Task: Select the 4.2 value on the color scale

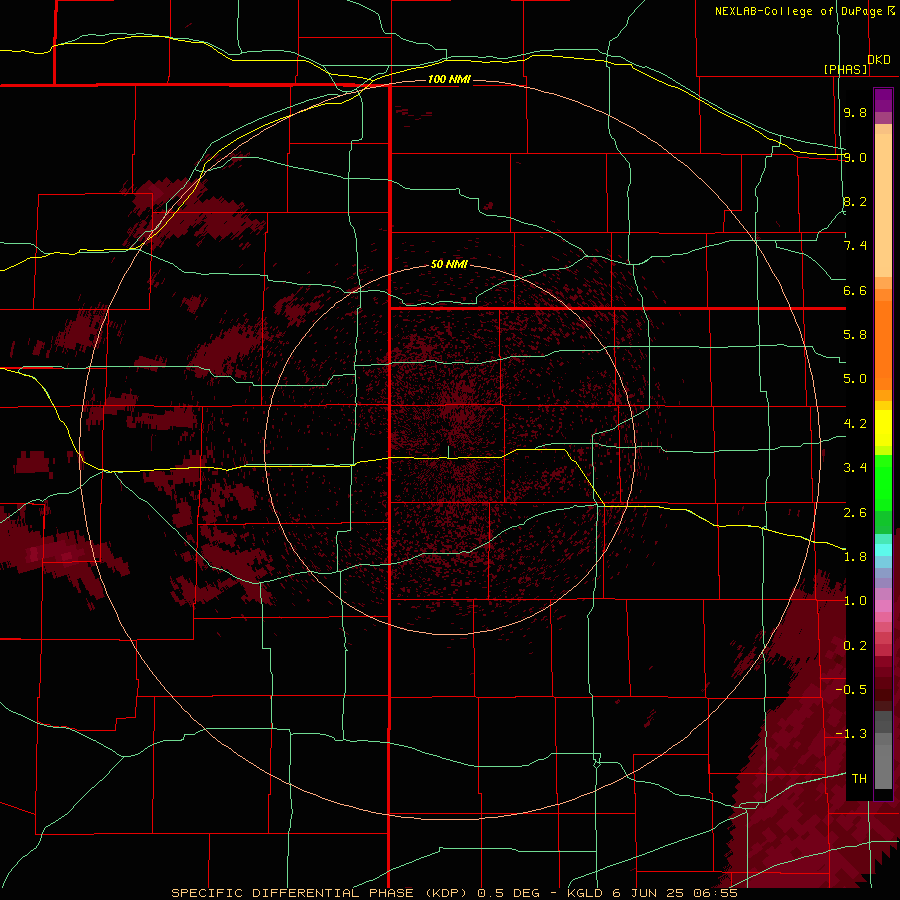Action: click(x=855, y=424)
